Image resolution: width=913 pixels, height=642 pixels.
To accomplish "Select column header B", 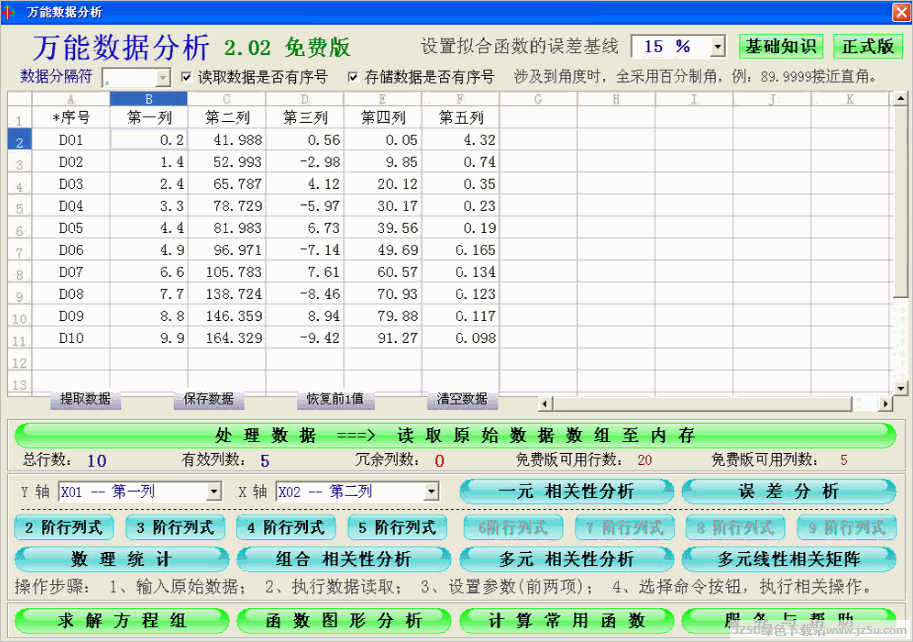I will click(x=148, y=99).
